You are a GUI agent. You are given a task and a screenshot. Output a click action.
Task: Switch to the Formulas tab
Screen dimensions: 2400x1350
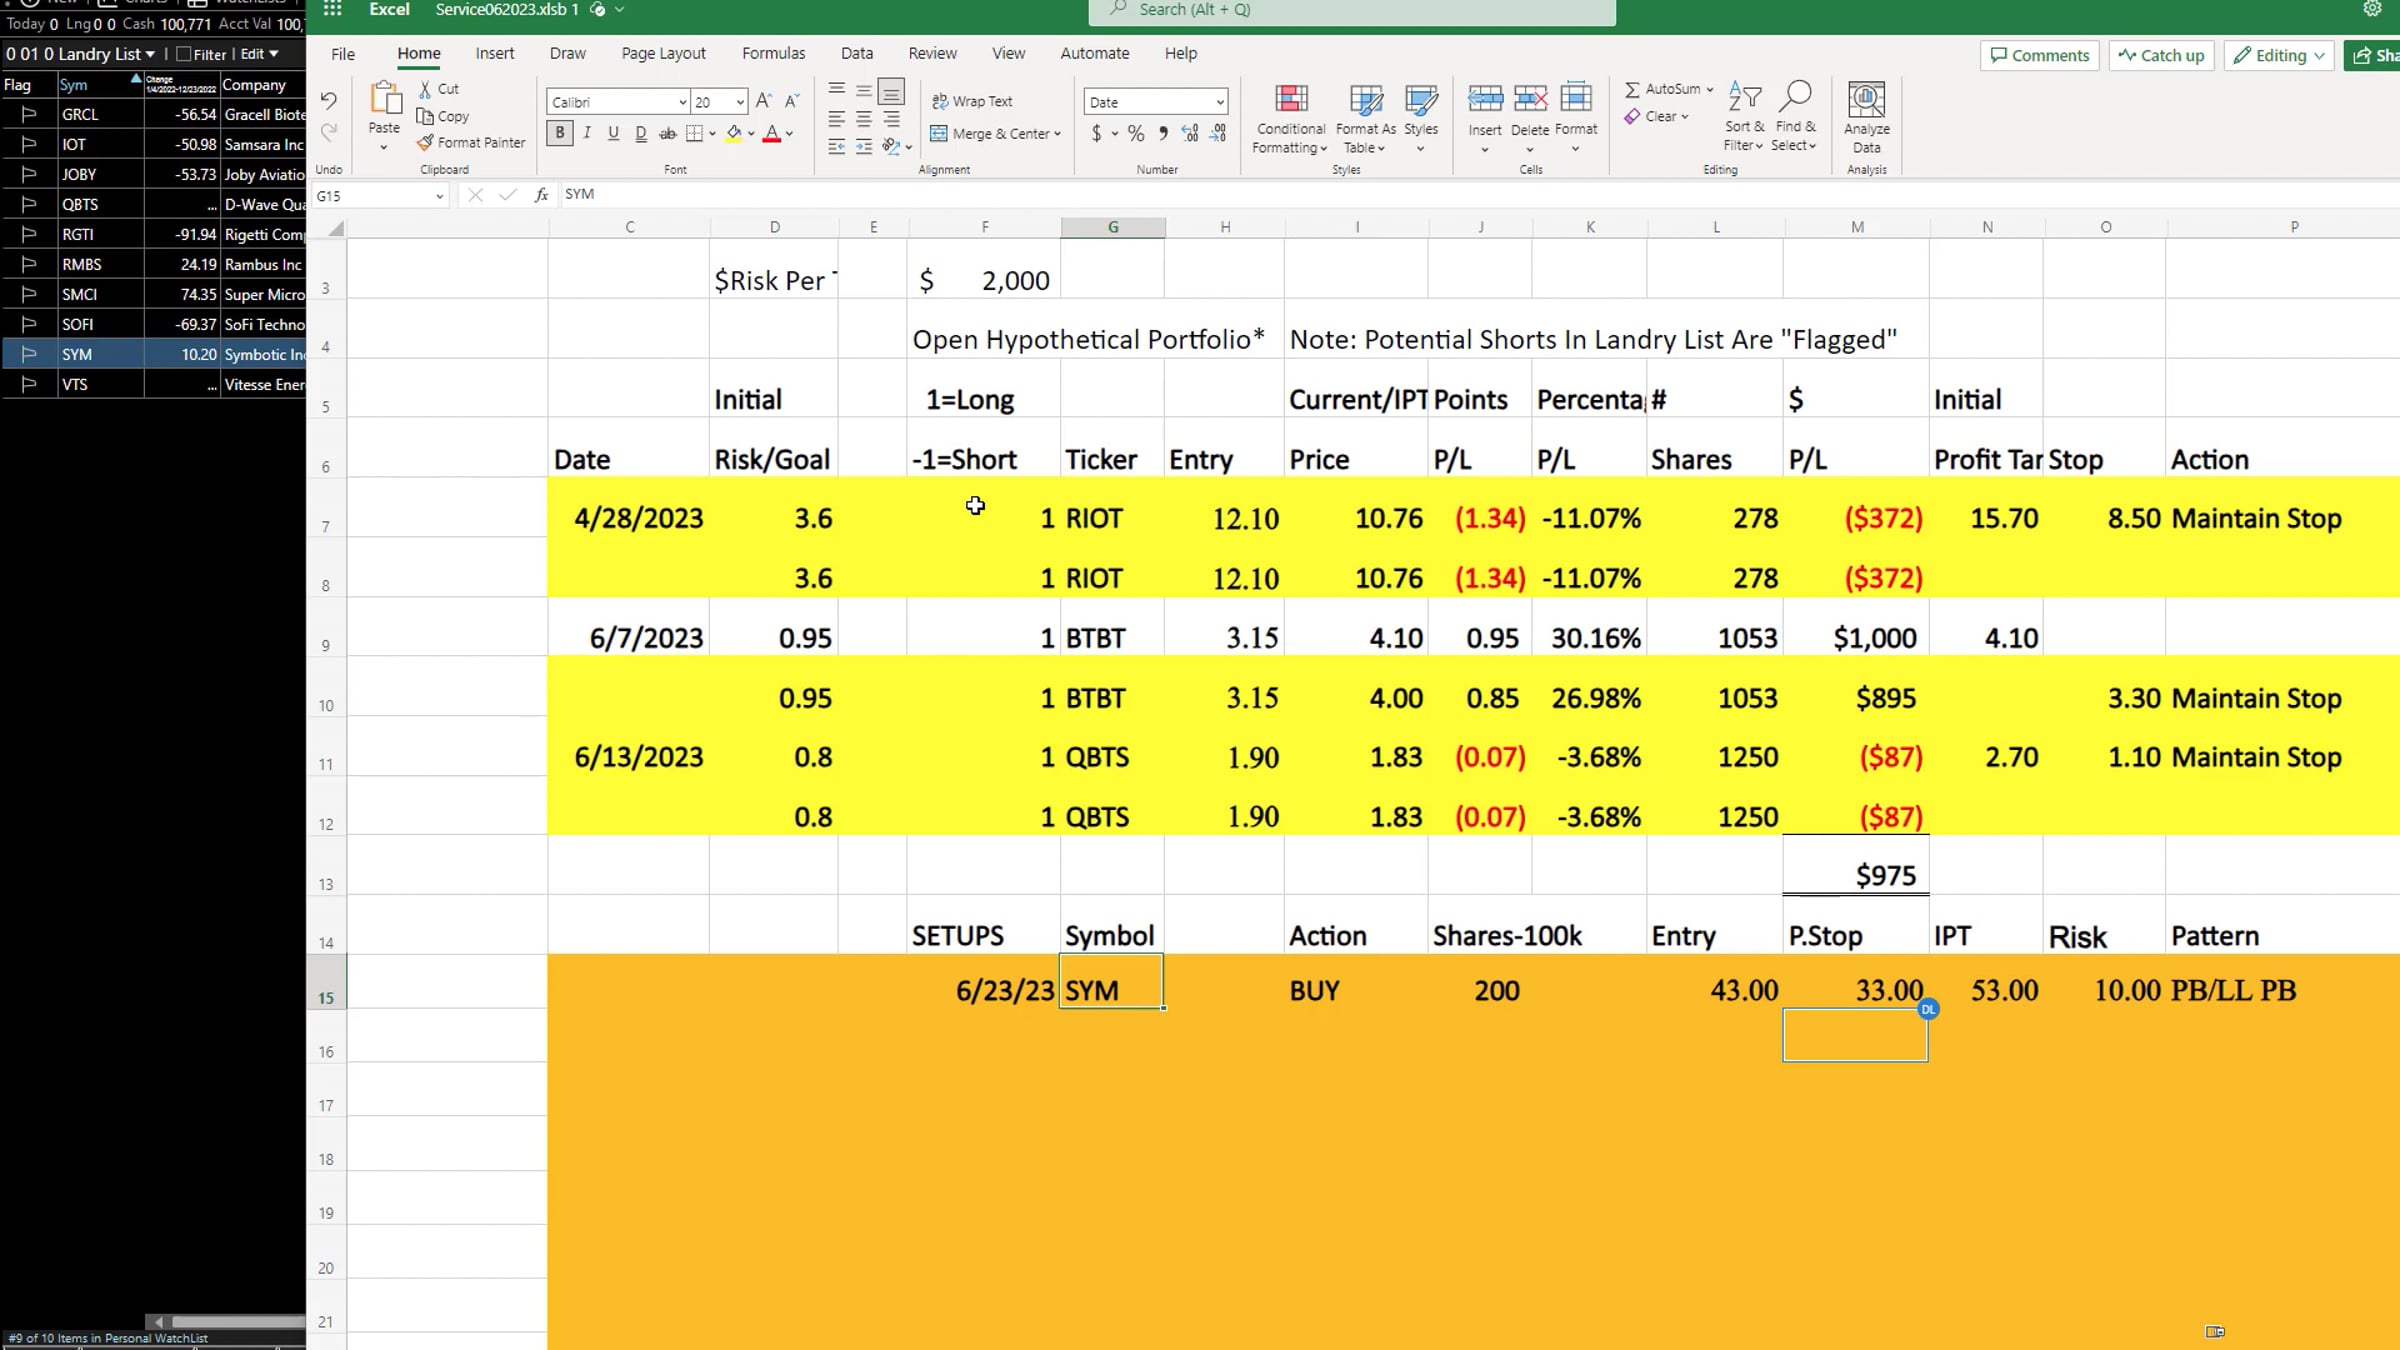click(773, 54)
